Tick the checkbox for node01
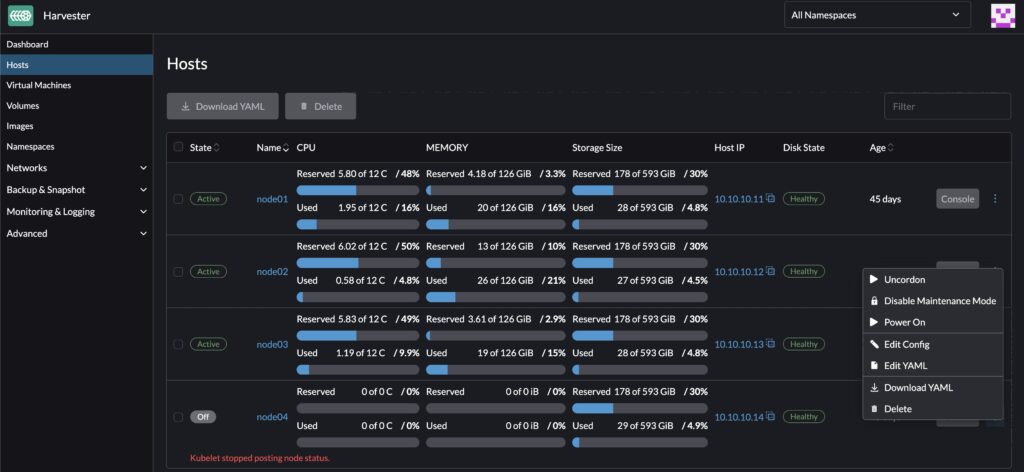The height and width of the screenshot is (472, 1024). (x=178, y=199)
